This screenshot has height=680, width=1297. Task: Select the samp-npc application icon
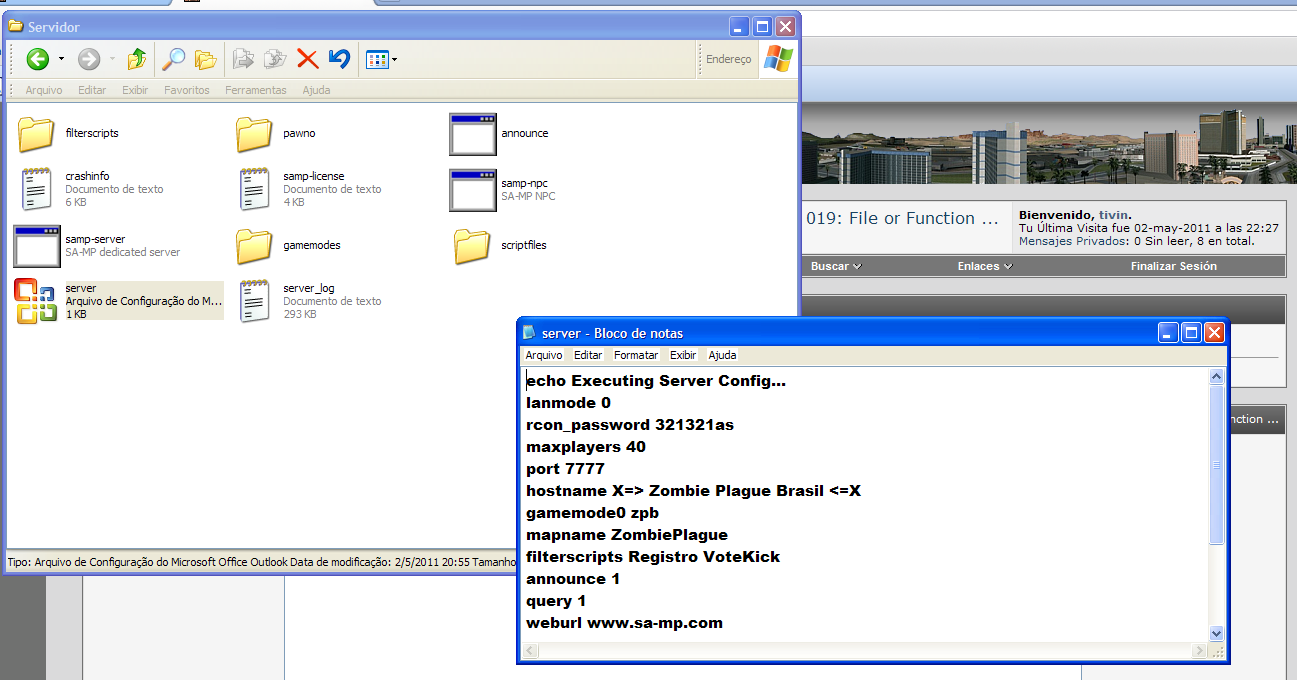click(x=473, y=190)
